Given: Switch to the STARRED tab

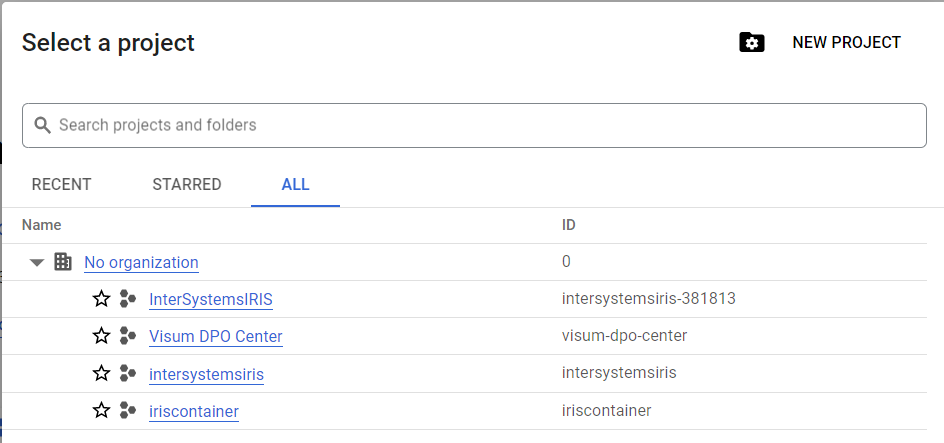Looking at the screenshot, I should (x=187, y=184).
